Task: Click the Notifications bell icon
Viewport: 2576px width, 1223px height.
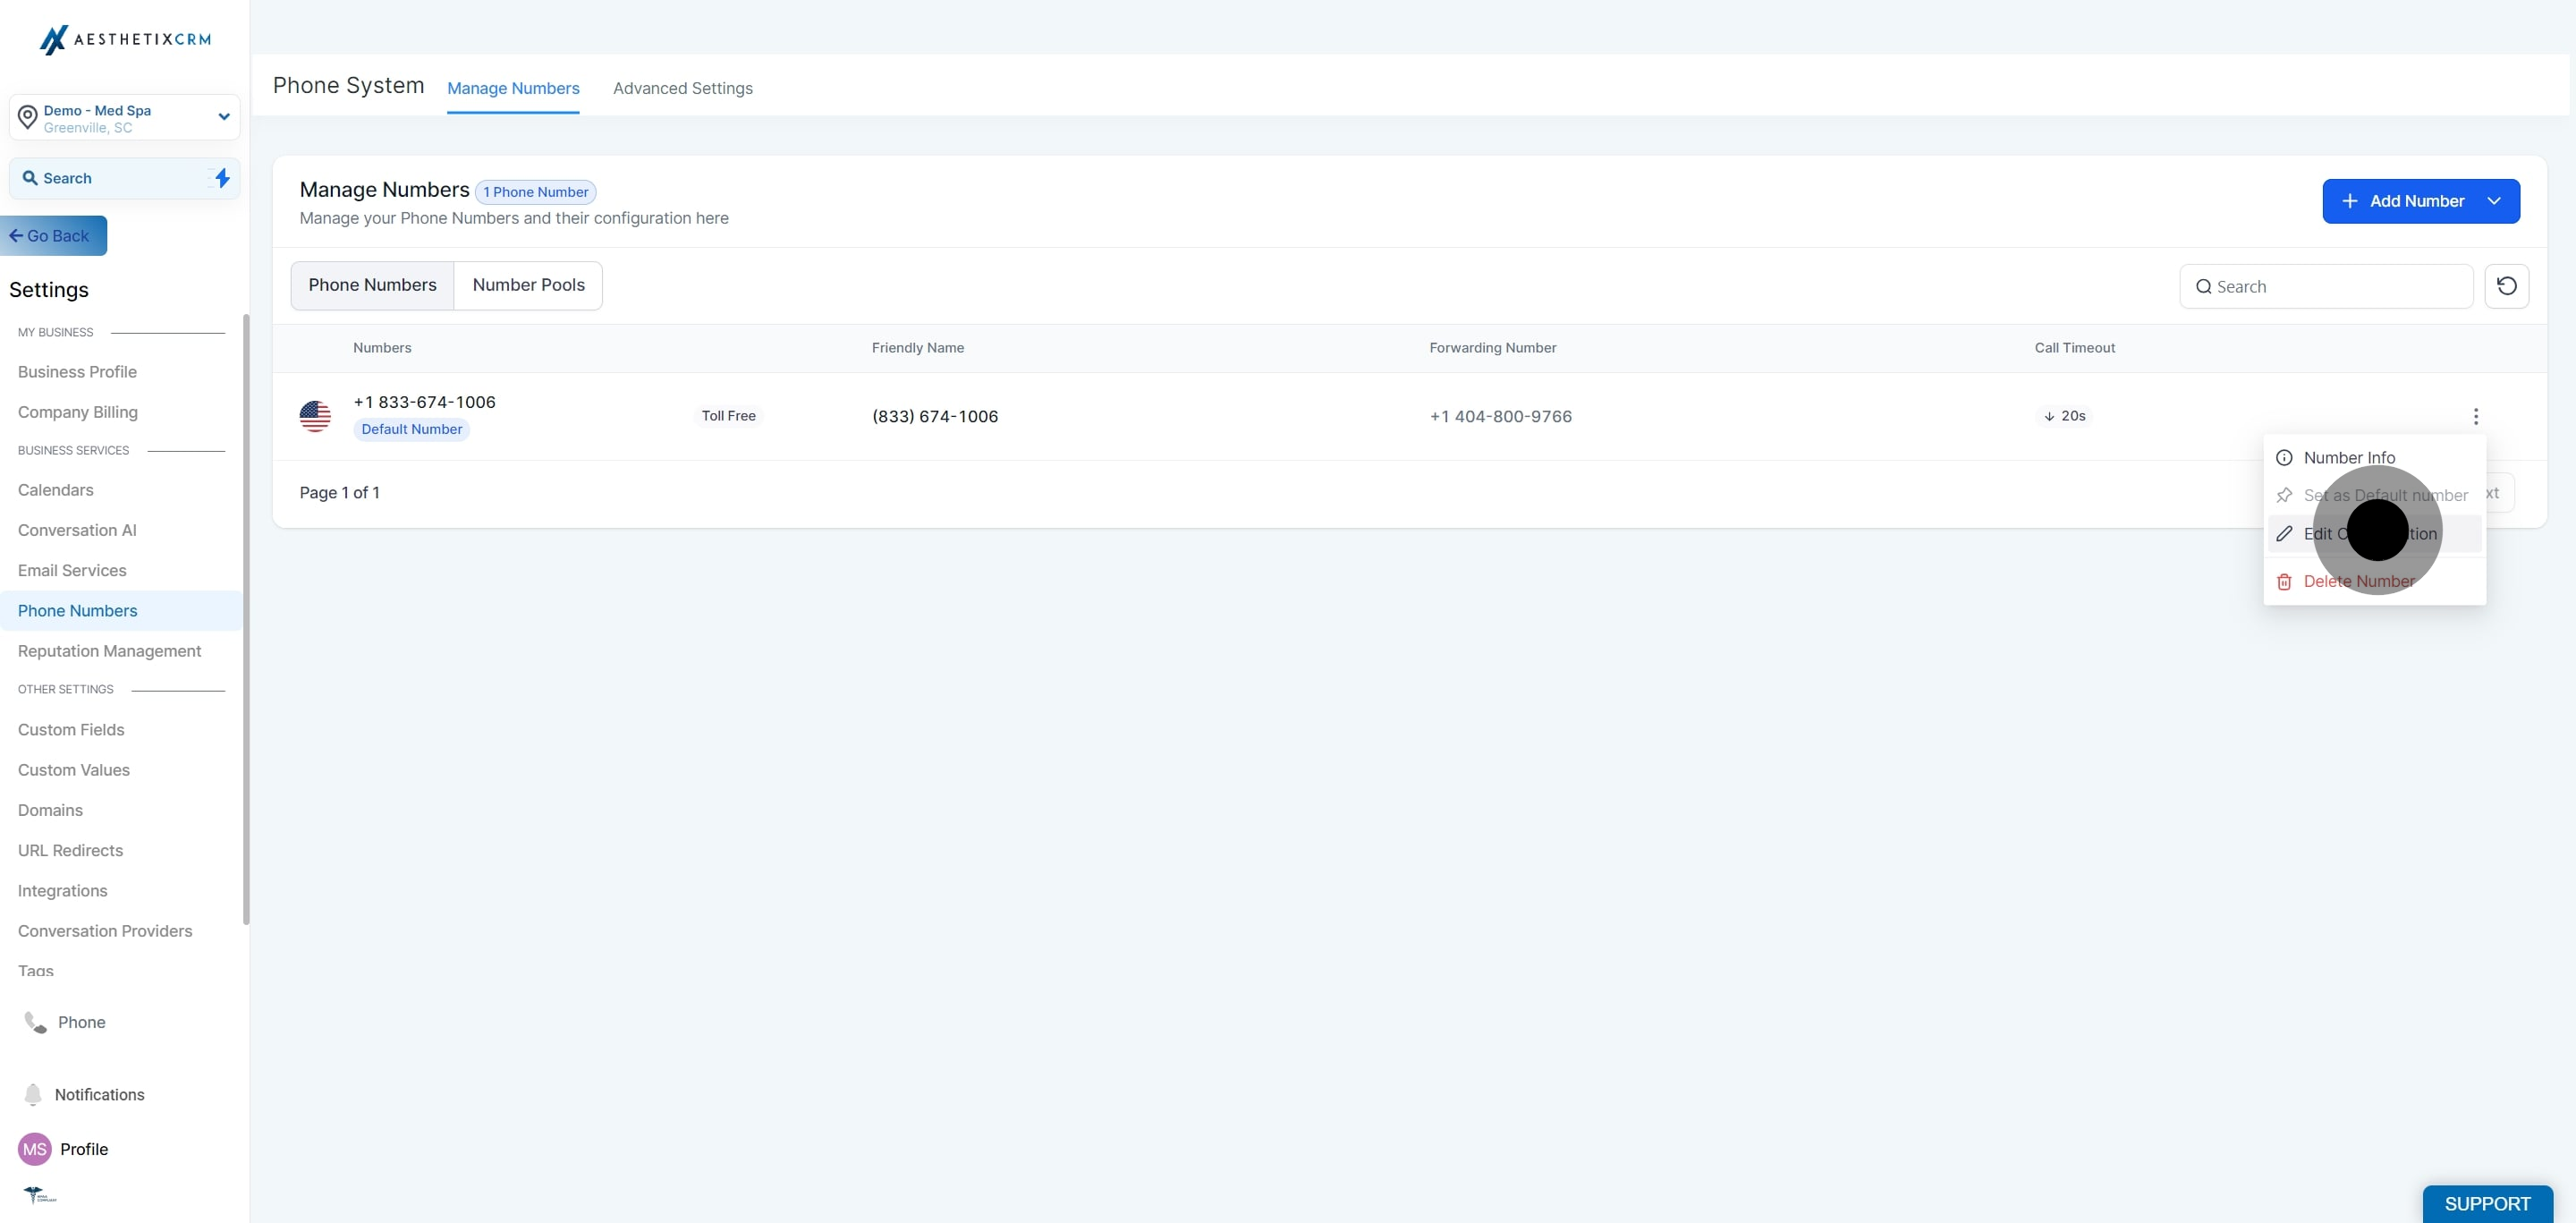Action: (34, 1095)
